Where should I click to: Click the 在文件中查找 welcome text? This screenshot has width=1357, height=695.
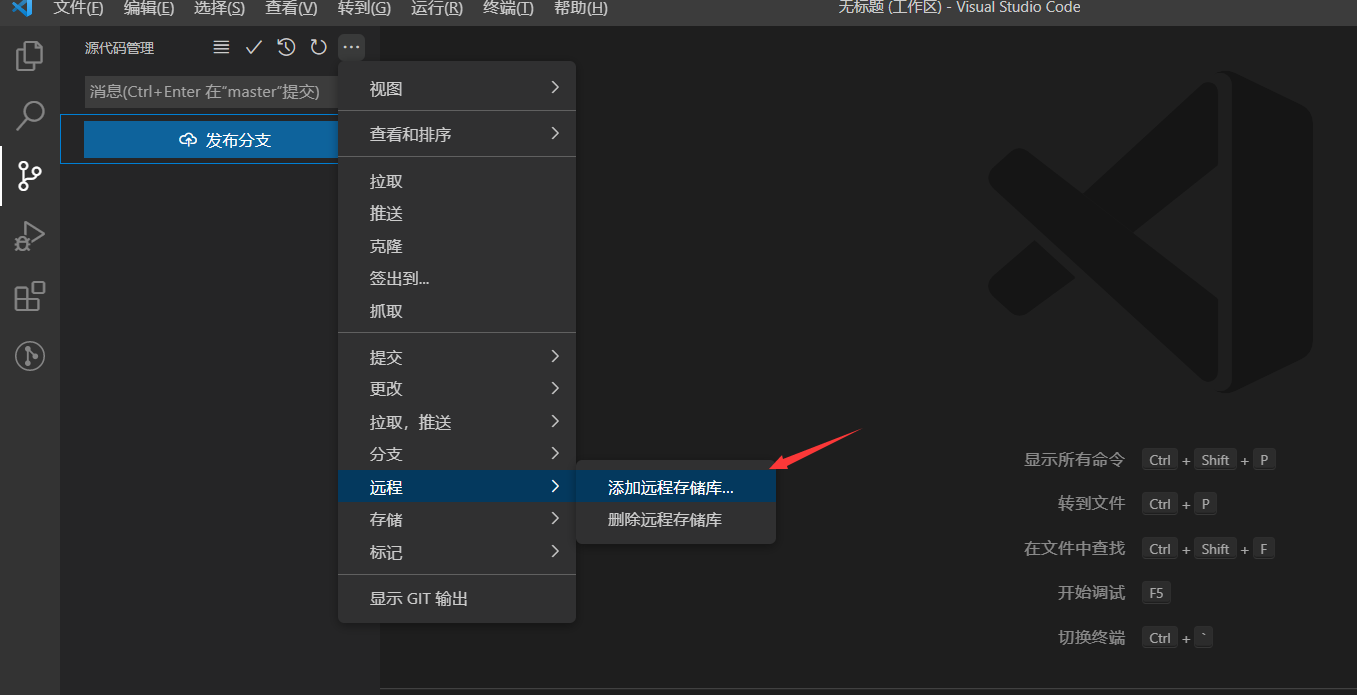1074,549
